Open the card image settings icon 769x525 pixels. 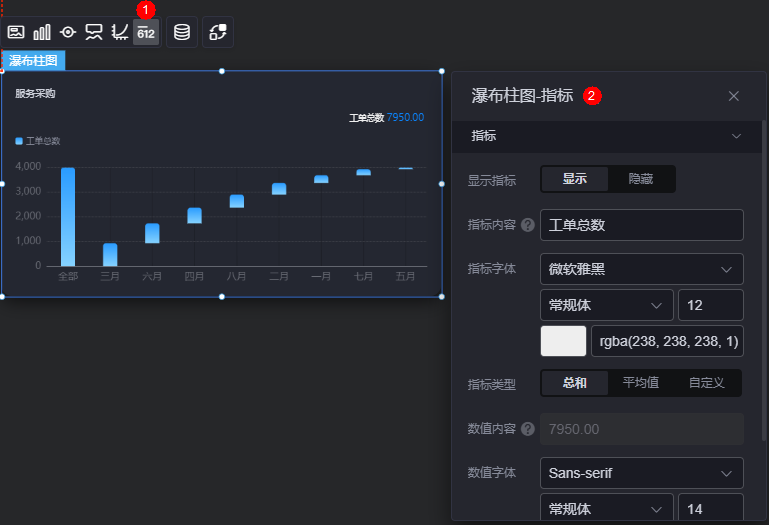click(16, 32)
